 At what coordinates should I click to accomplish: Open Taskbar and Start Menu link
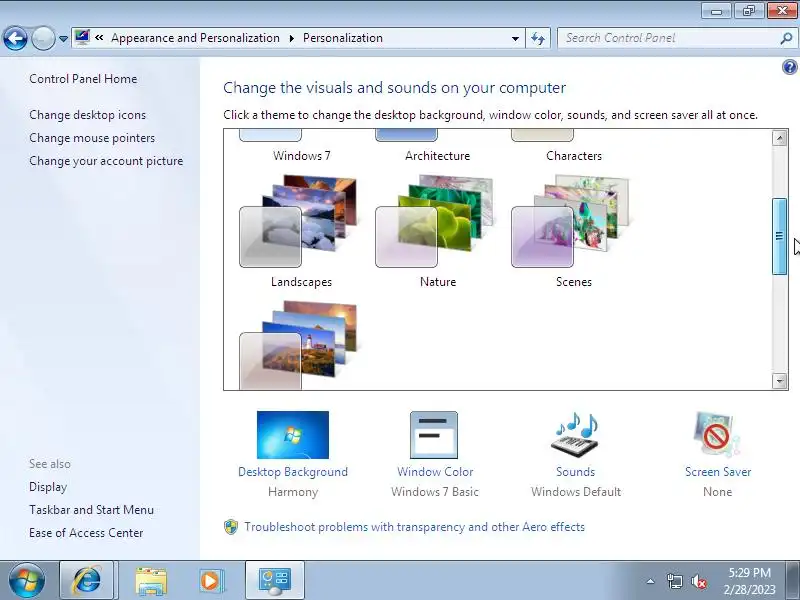point(91,510)
